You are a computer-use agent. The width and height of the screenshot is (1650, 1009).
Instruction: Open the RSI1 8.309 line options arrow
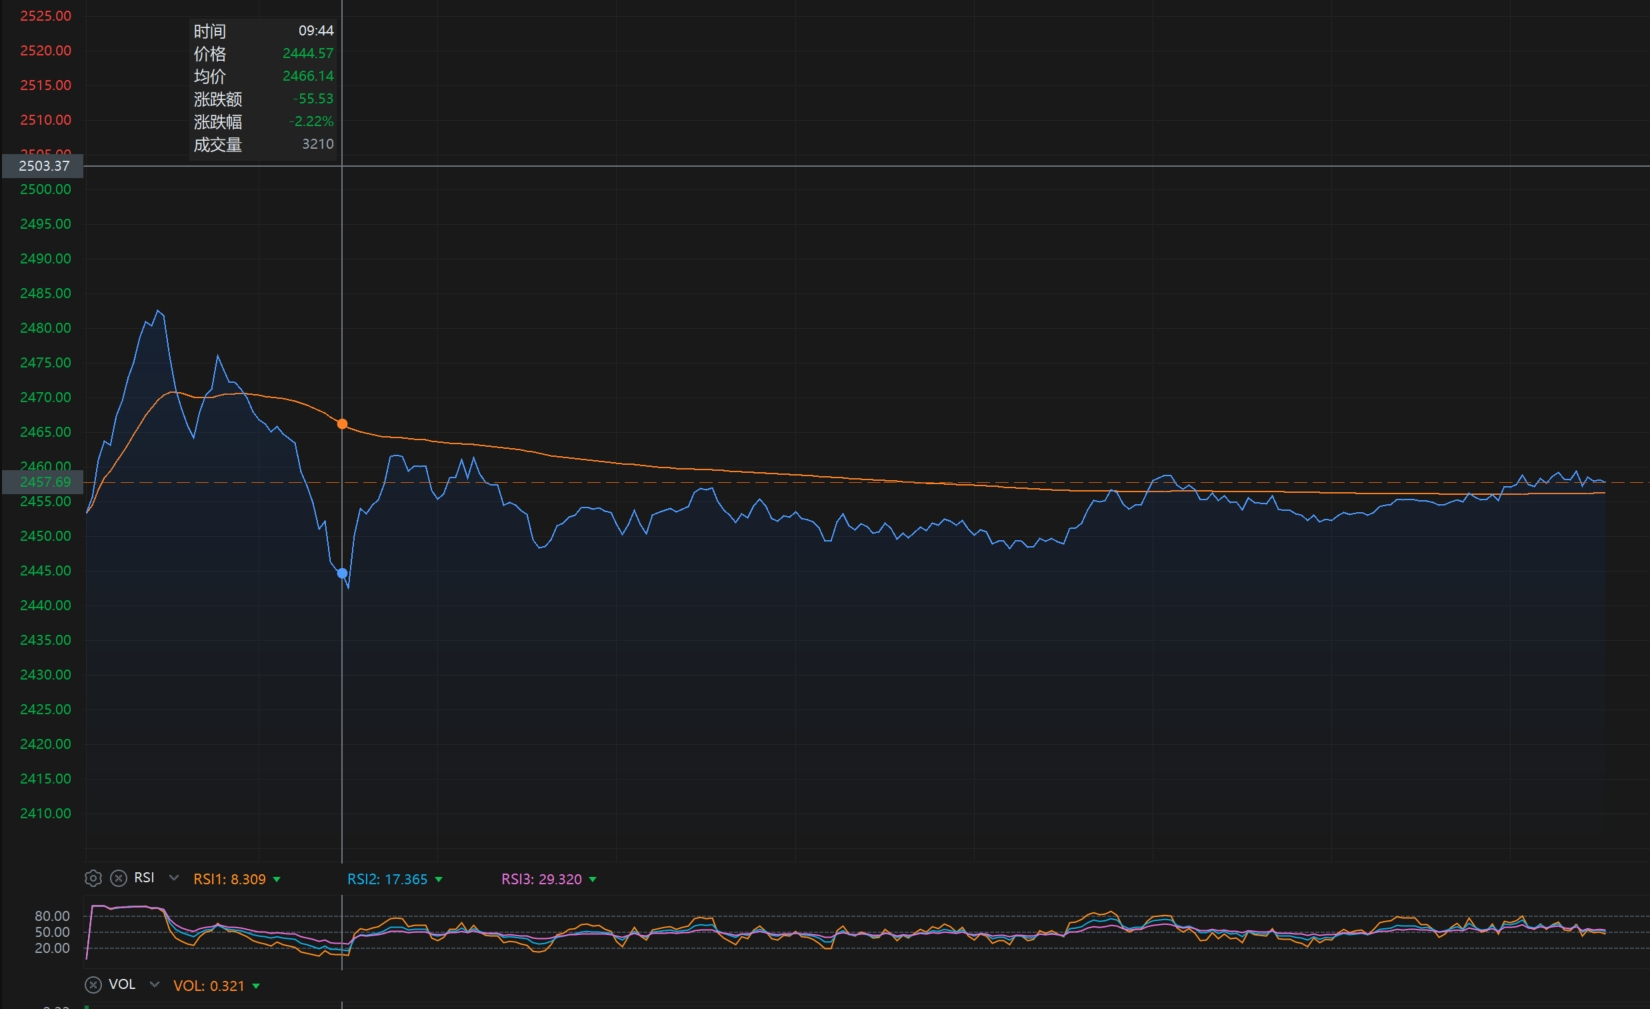[x=277, y=880]
